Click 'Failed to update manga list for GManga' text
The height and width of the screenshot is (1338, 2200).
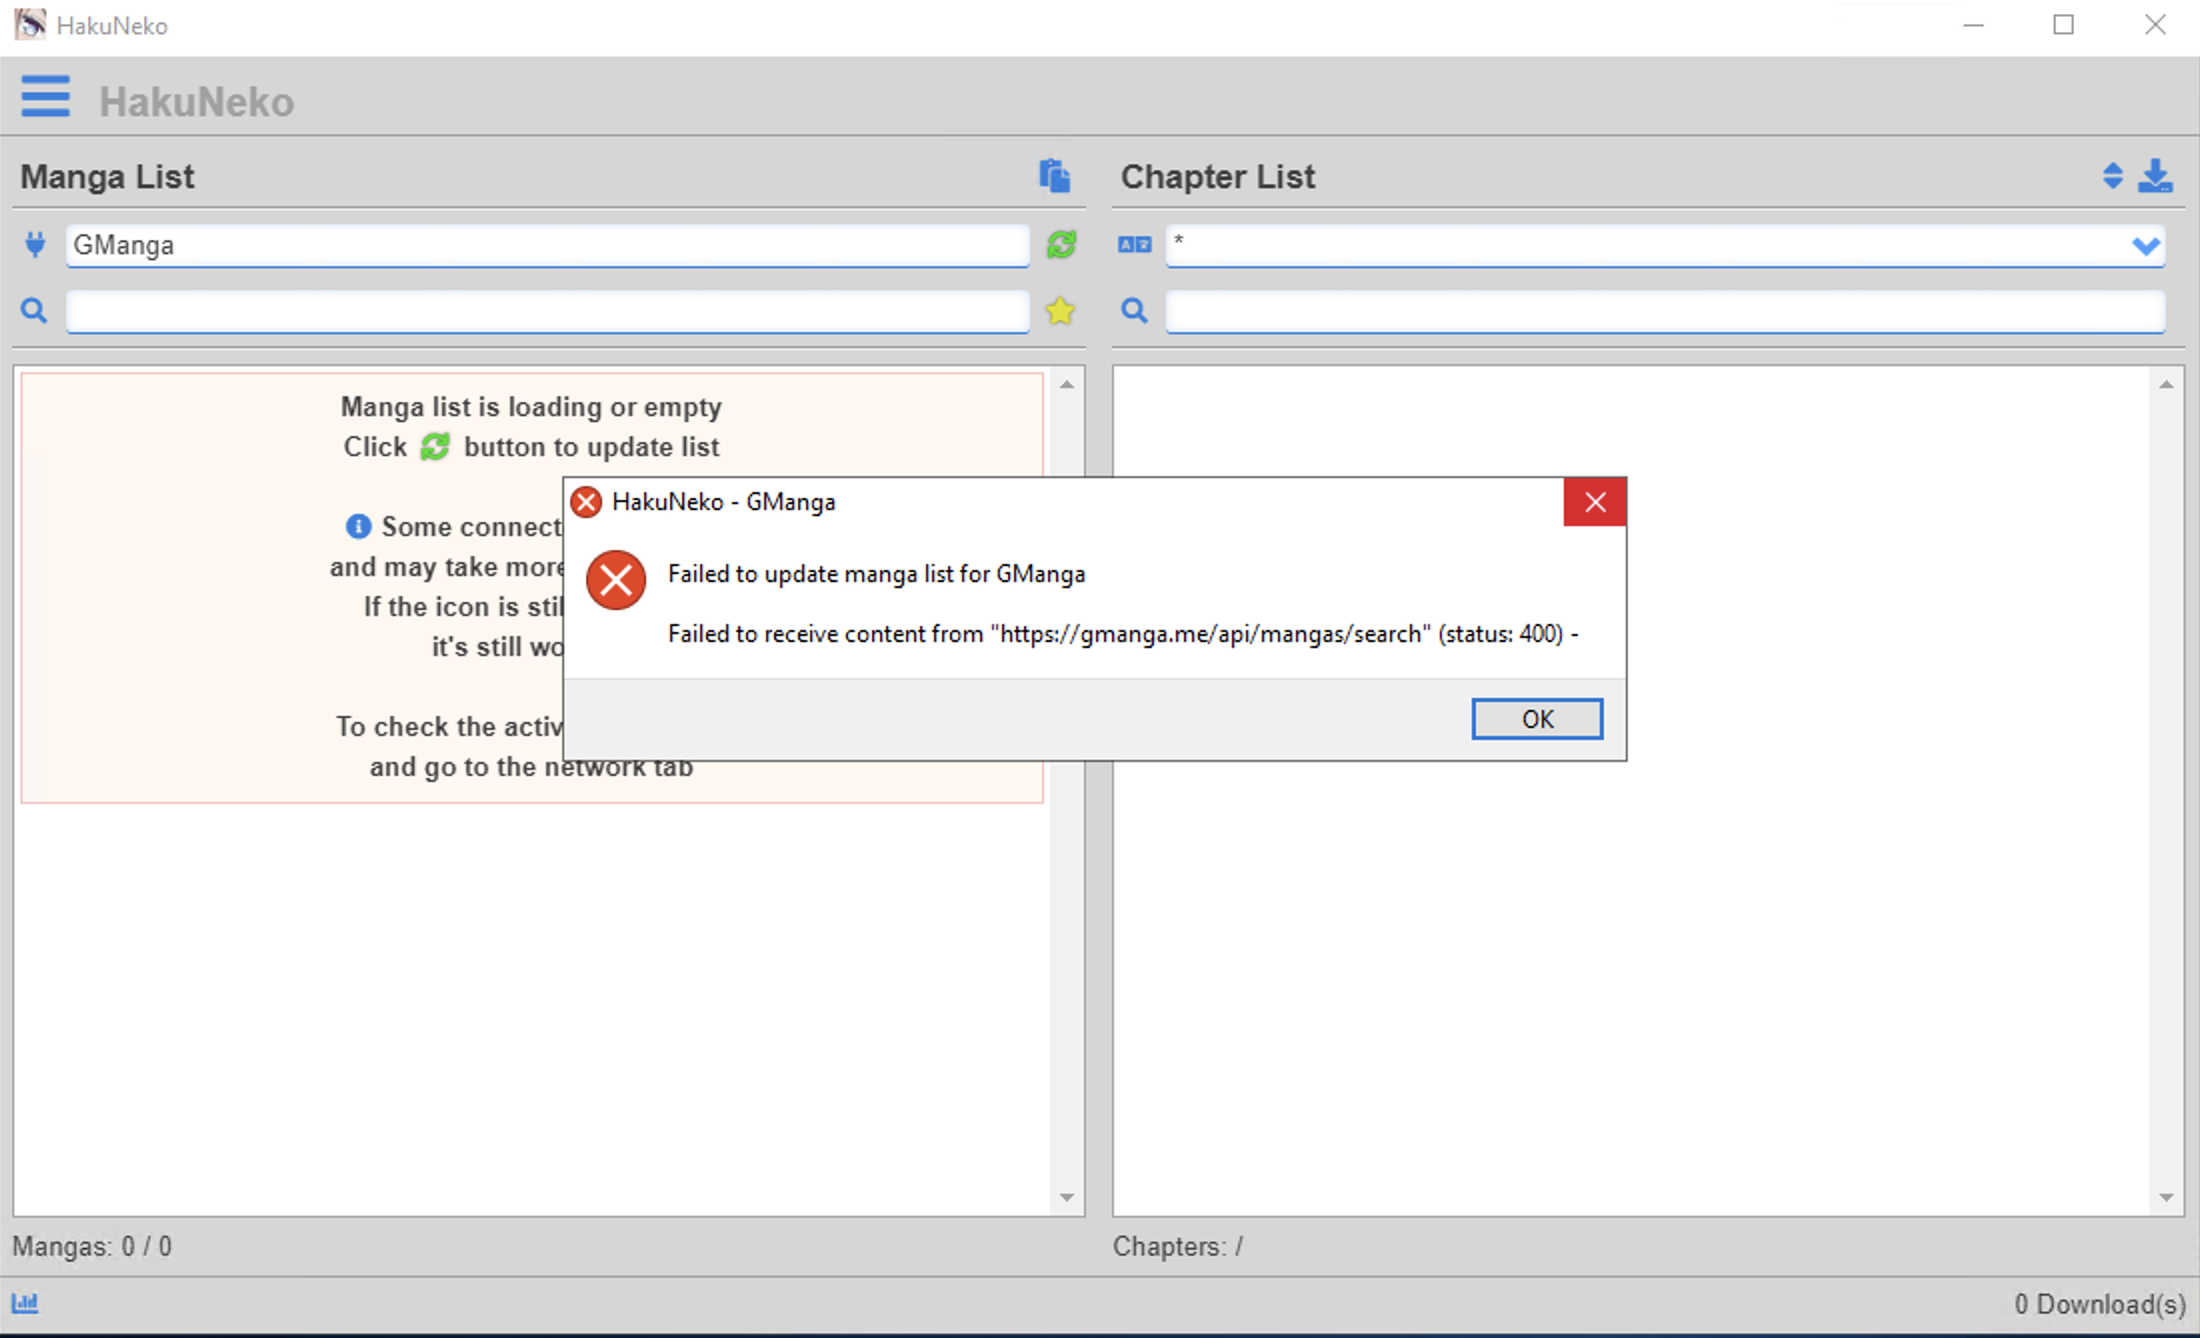pos(877,574)
